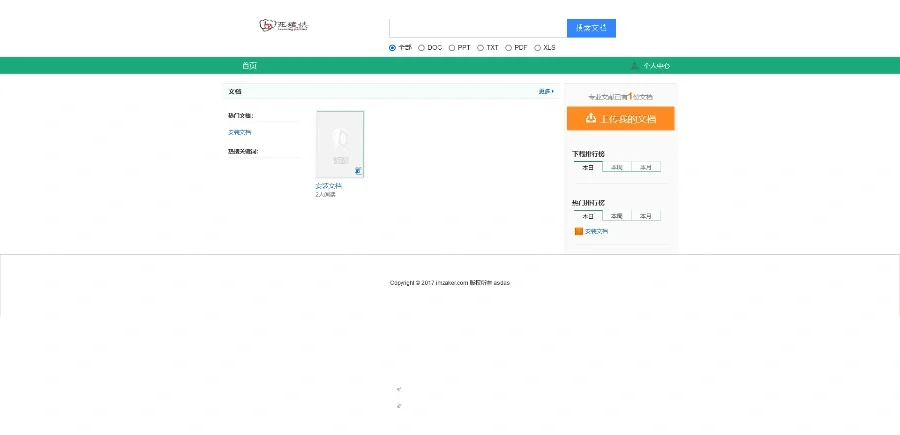The image size is (900, 435).
Task: Click into the search text field
Action: pos(477,28)
